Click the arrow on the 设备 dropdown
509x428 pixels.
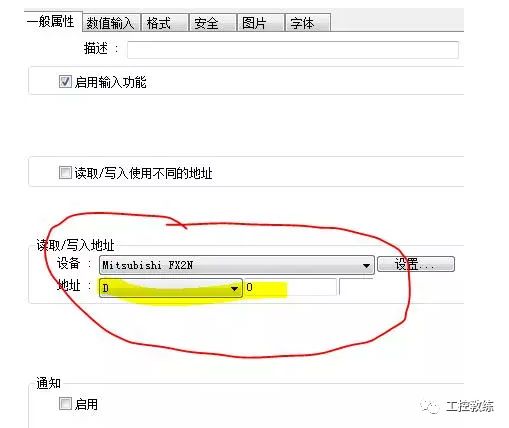tap(366, 266)
